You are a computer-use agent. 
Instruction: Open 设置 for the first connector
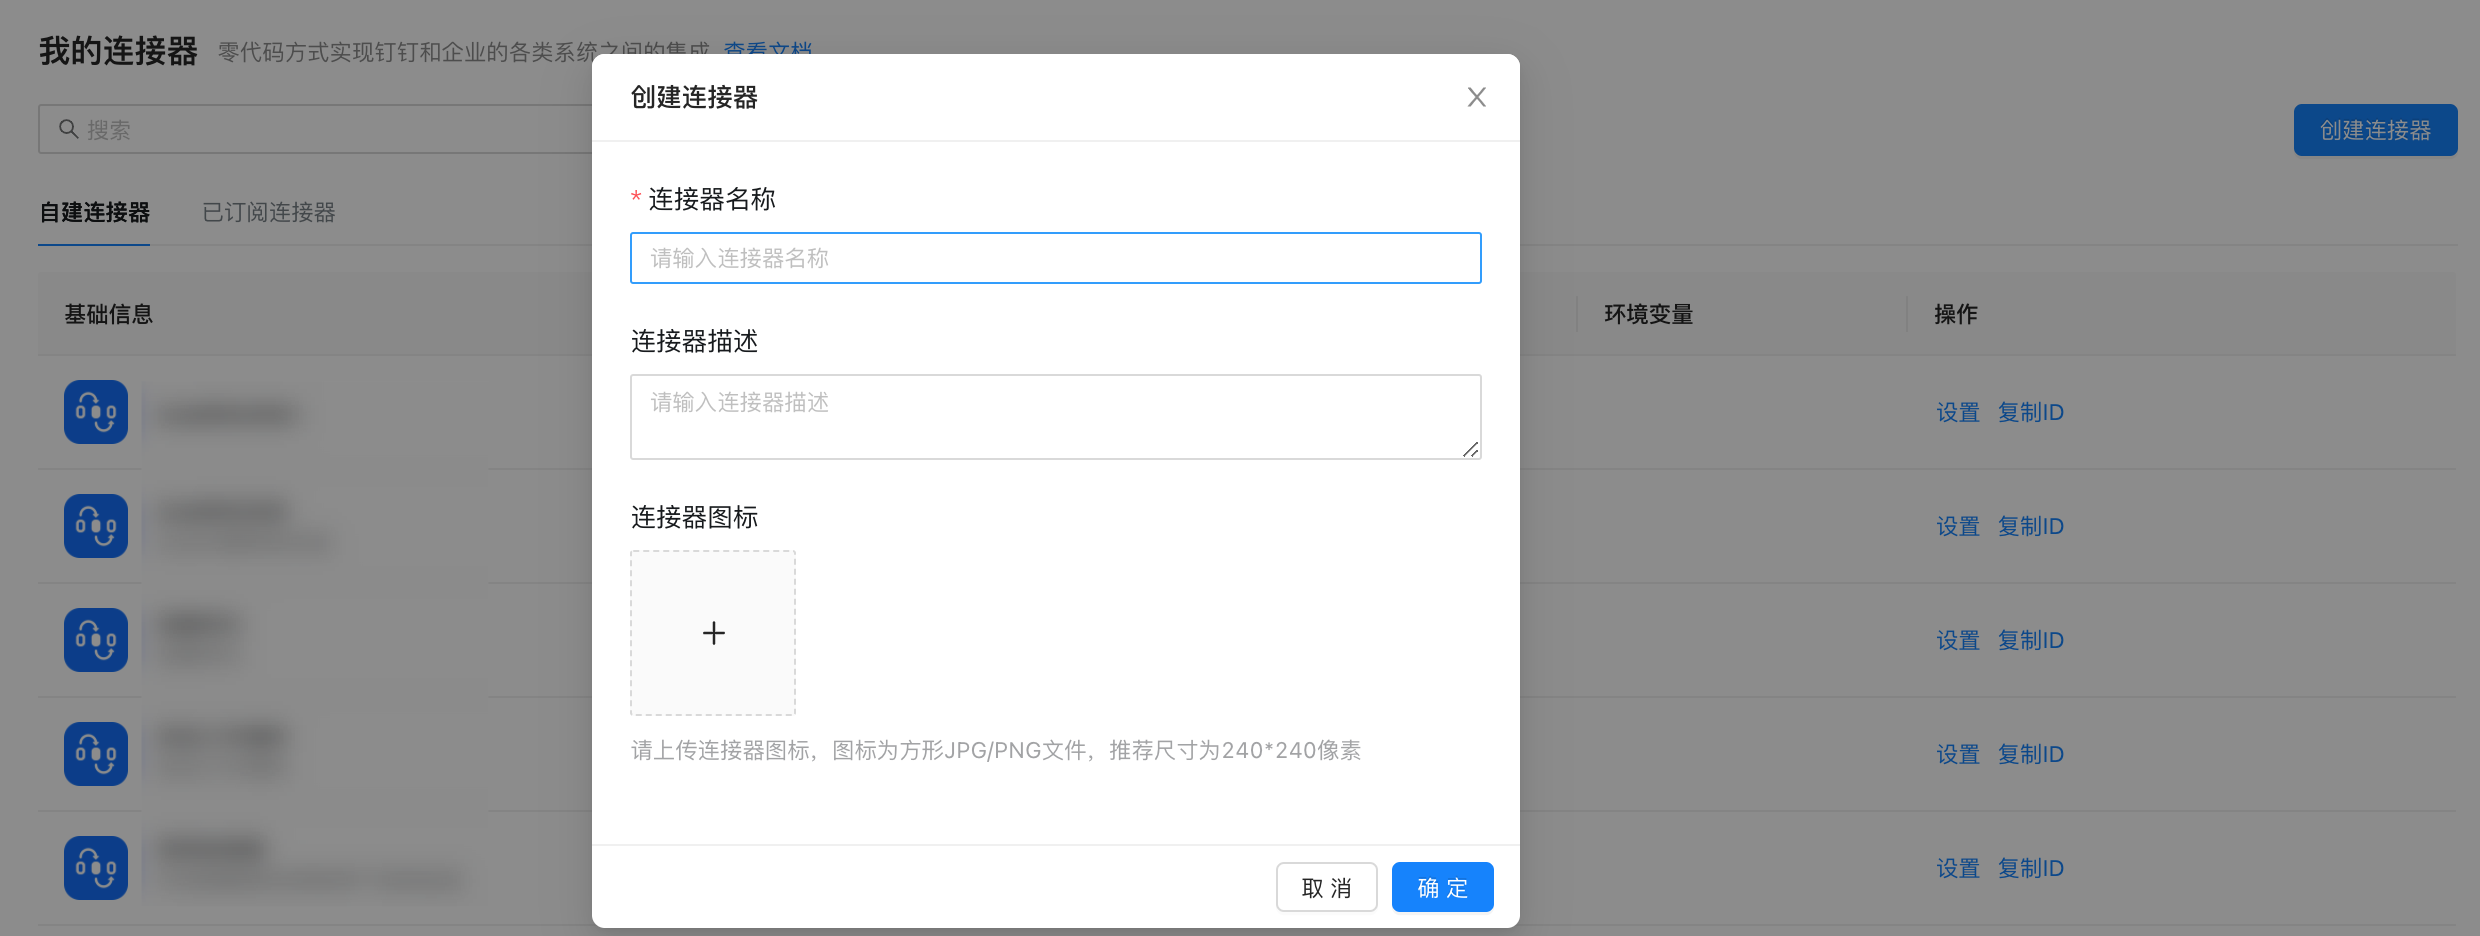[x=1957, y=412]
